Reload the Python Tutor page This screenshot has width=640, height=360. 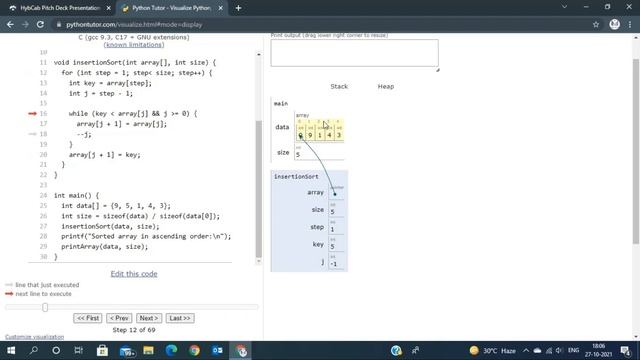point(40,24)
